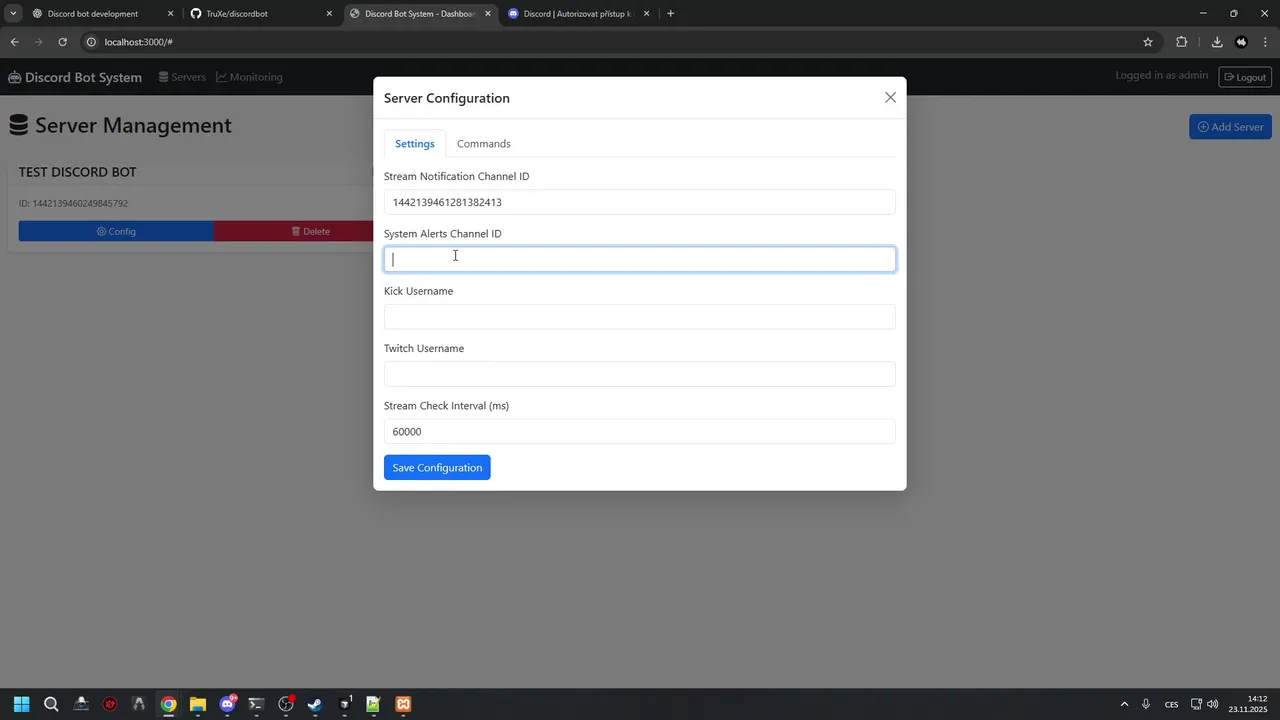
Task: Open Steam from the taskbar
Action: click(315, 704)
